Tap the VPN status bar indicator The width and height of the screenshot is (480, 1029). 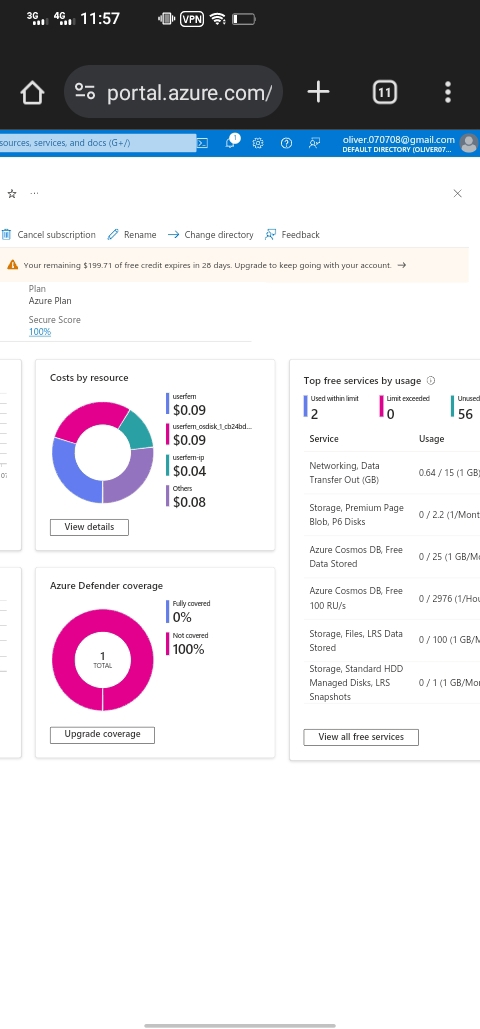[192, 19]
